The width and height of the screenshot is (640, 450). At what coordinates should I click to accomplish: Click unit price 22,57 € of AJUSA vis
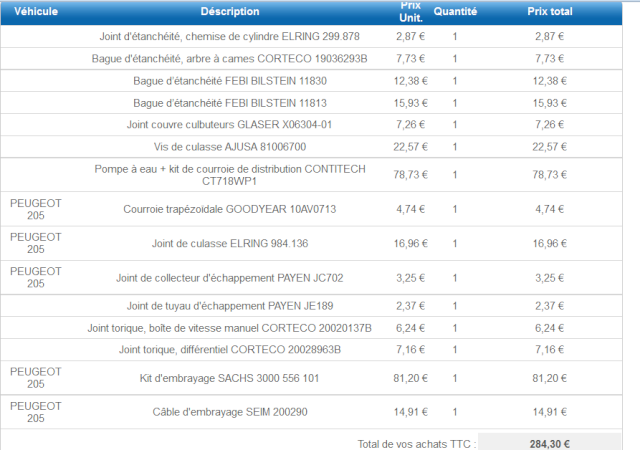pyautogui.click(x=411, y=147)
